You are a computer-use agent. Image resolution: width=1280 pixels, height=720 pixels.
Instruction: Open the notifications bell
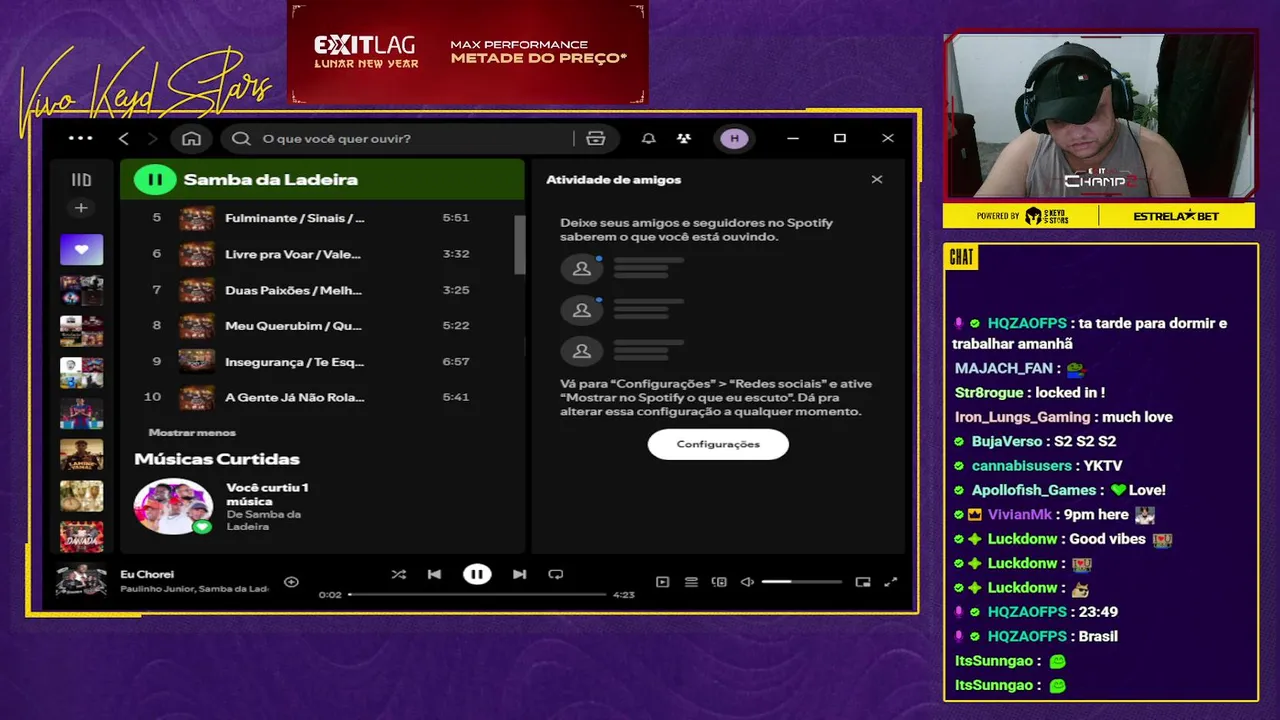point(649,139)
